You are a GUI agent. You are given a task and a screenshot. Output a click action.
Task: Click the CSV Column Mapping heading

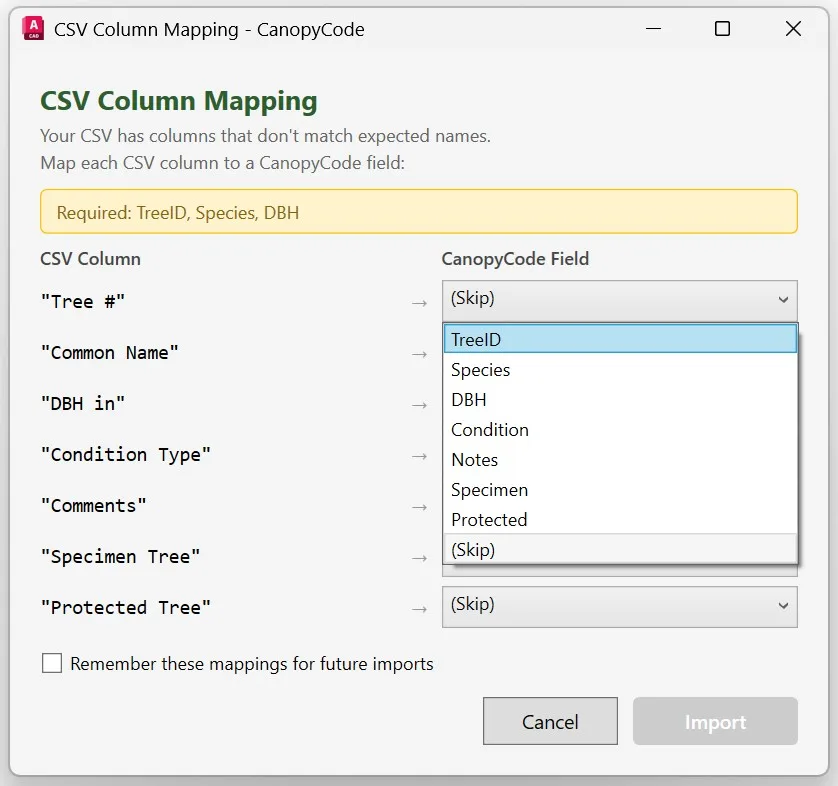[x=179, y=101]
